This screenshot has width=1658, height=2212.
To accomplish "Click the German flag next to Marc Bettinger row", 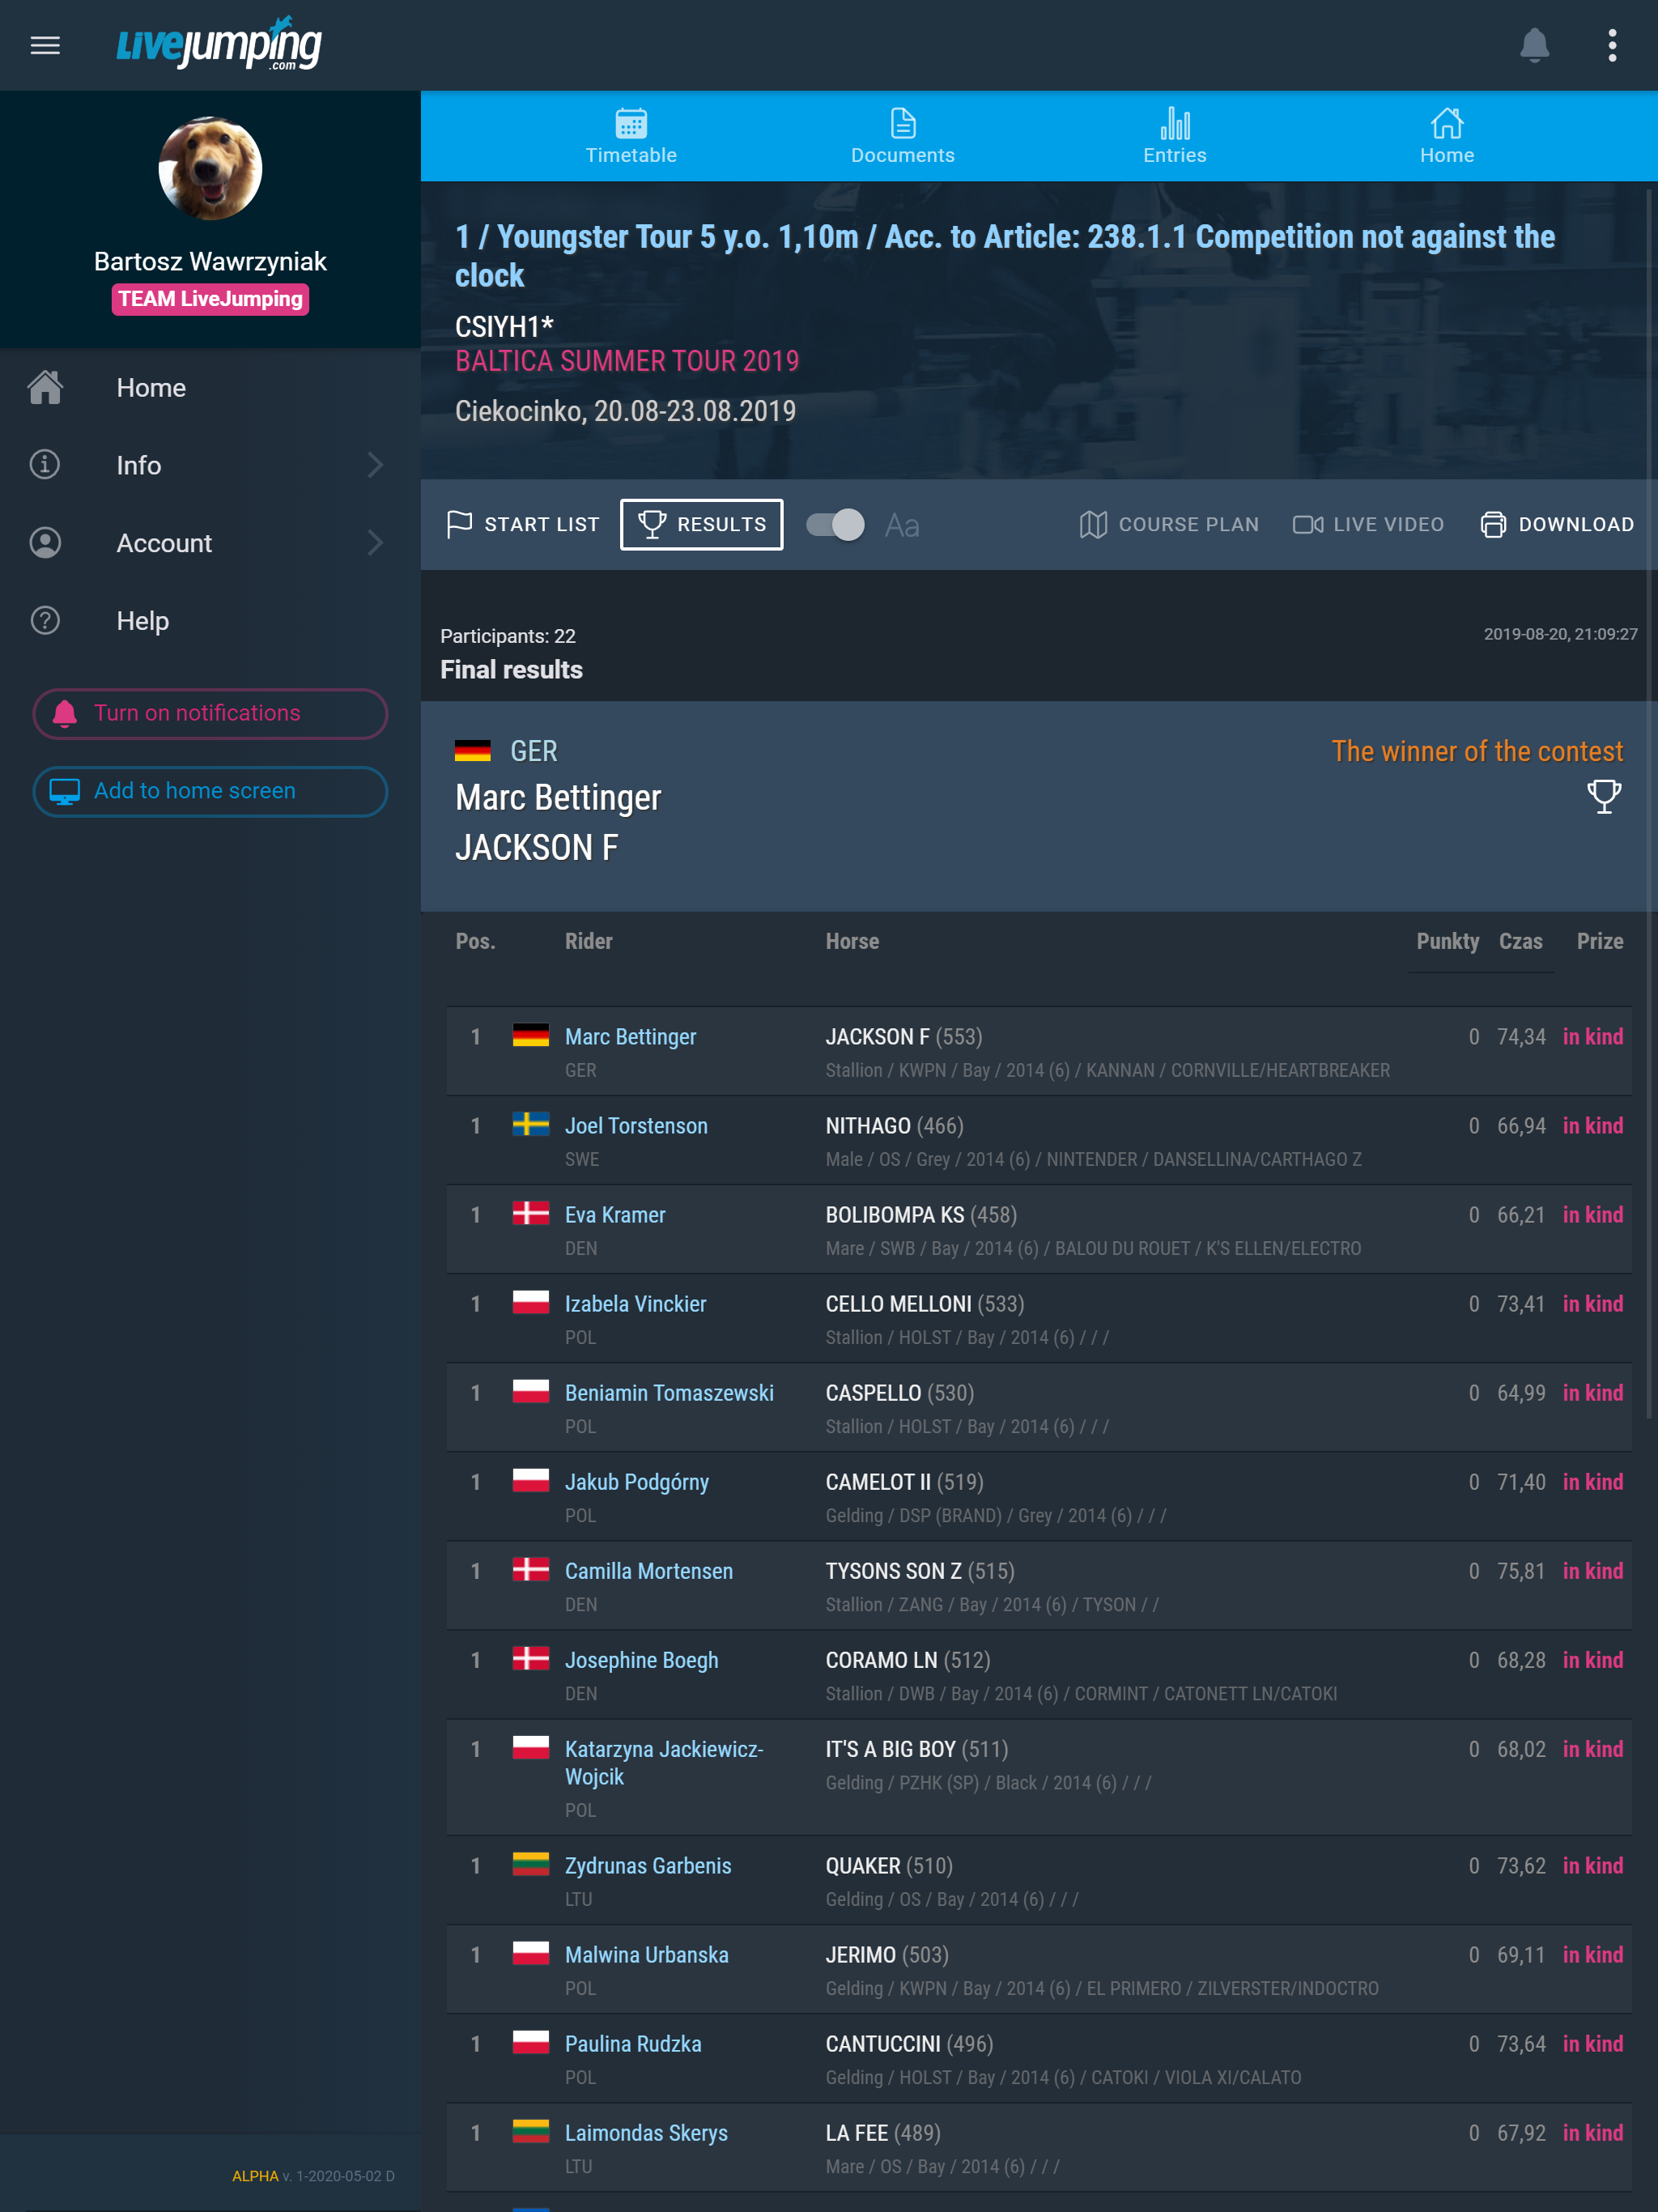I will 531,1035.
